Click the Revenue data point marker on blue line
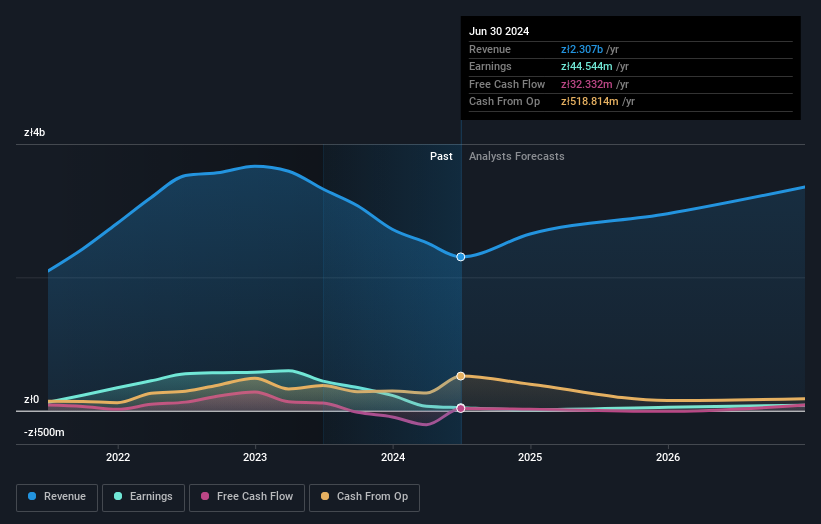Viewport: 821px width, 524px height. pos(461,257)
